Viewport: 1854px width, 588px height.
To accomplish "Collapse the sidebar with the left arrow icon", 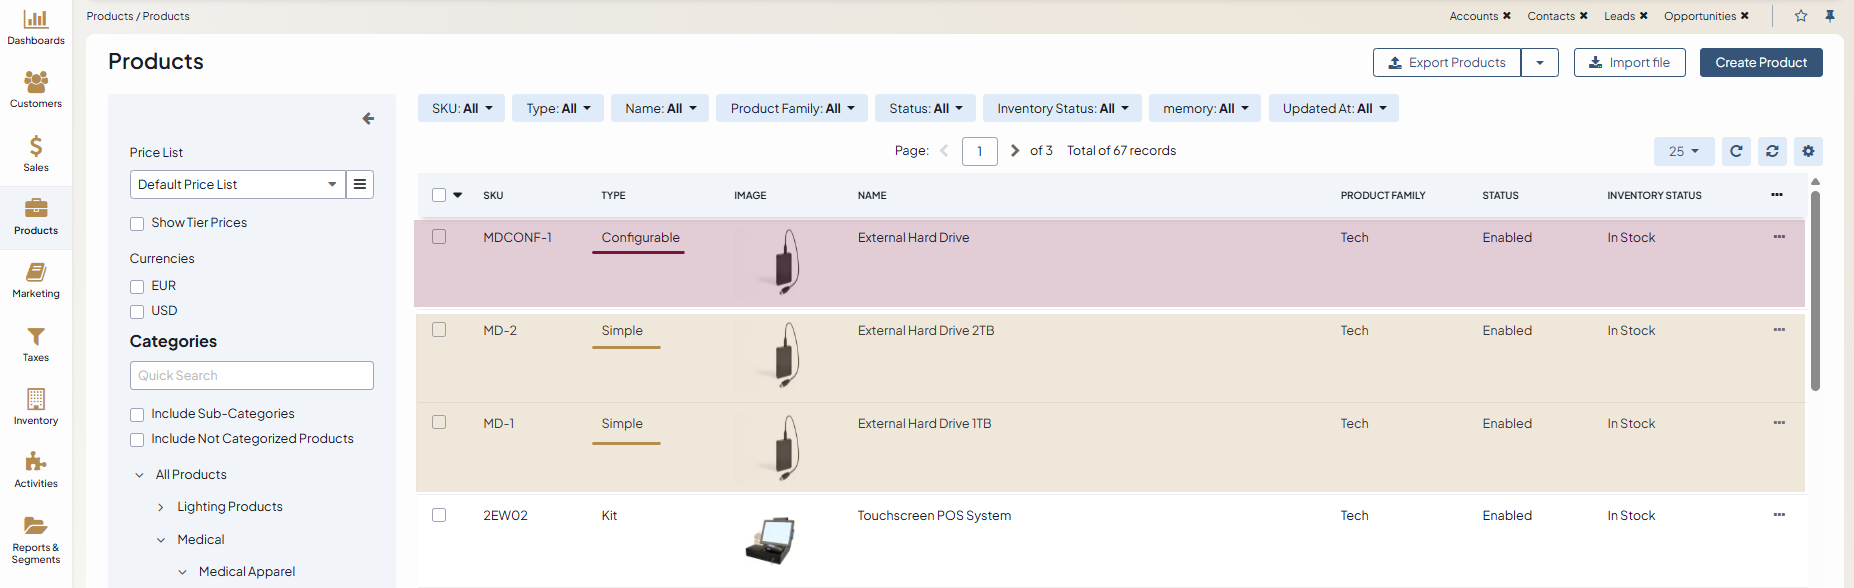I will (368, 118).
